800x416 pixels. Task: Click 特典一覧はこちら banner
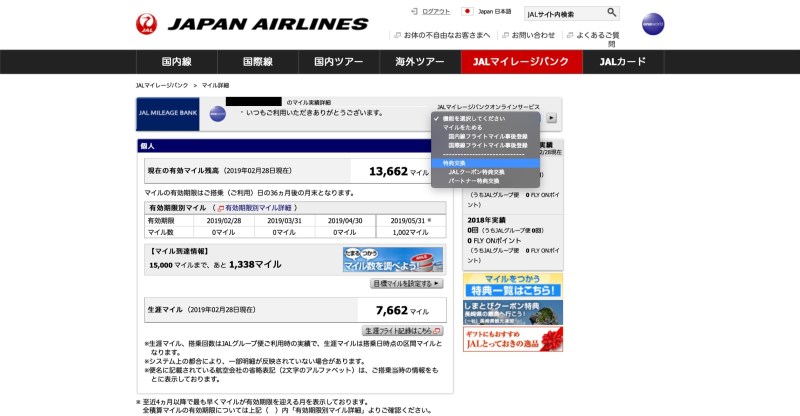coord(513,285)
